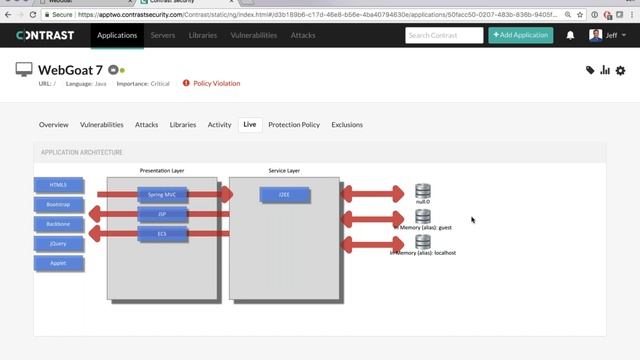Bookmark this page with the star
640x360 pixels.
click(580, 15)
